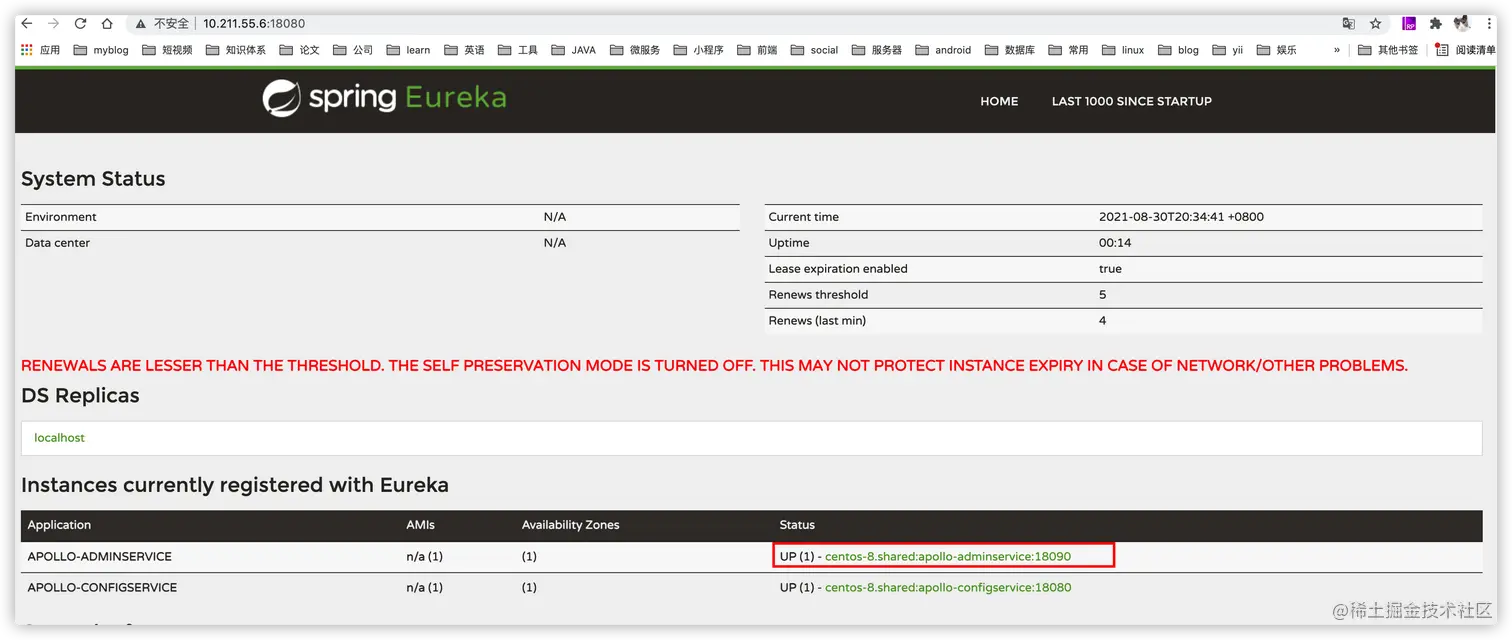Open the browser home page icon
The image size is (1512, 640).
pos(107,23)
